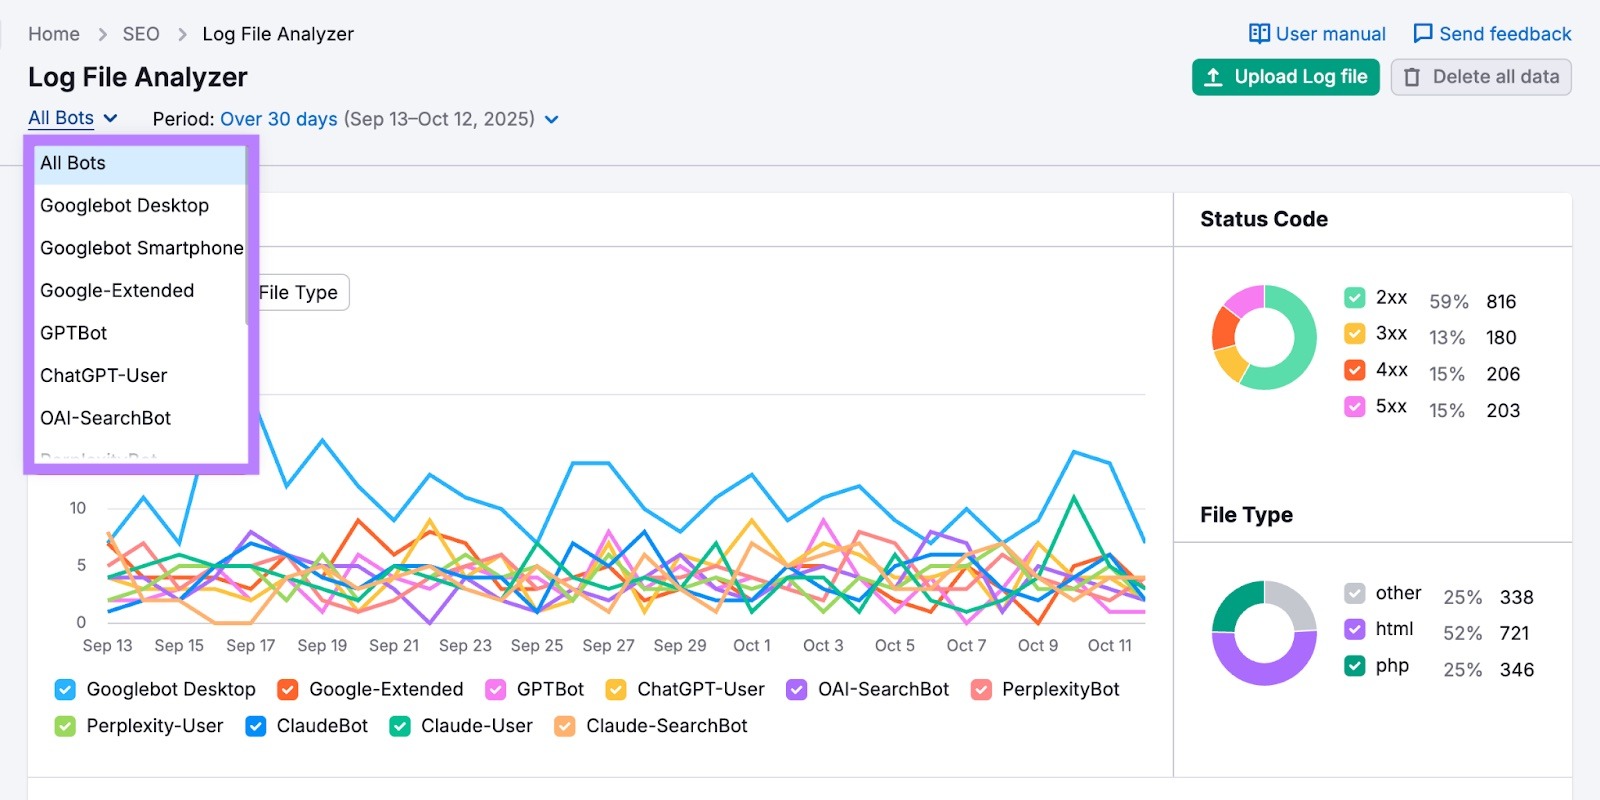Uncheck the 5xx status code checkbox
Image resolution: width=1600 pixels, height=800 pixels.
coord(1355,407)
